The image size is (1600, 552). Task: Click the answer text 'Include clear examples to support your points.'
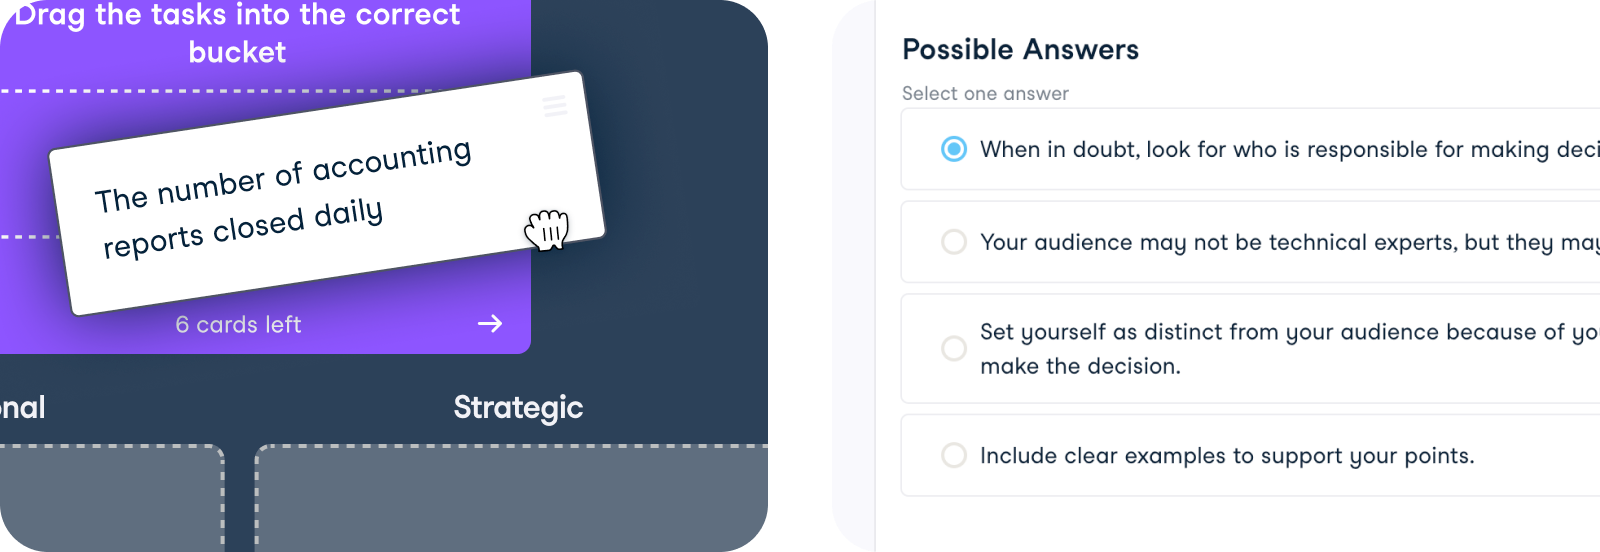(1227, 456)
